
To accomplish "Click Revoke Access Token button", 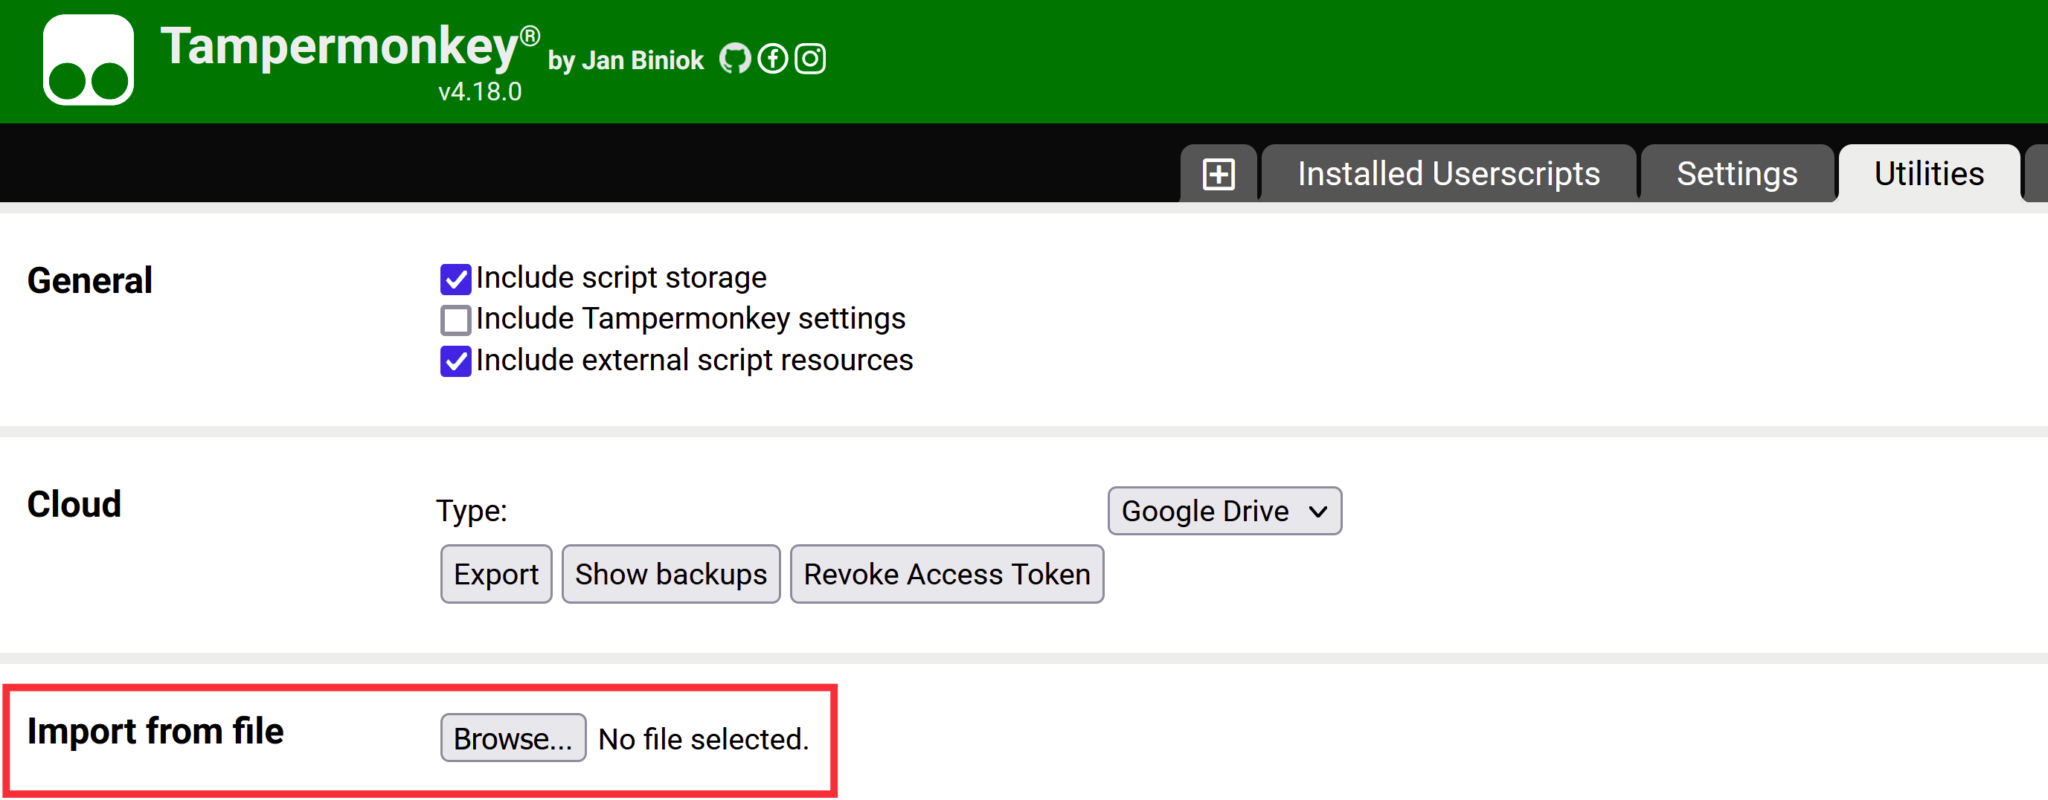I will coord(947,574).
